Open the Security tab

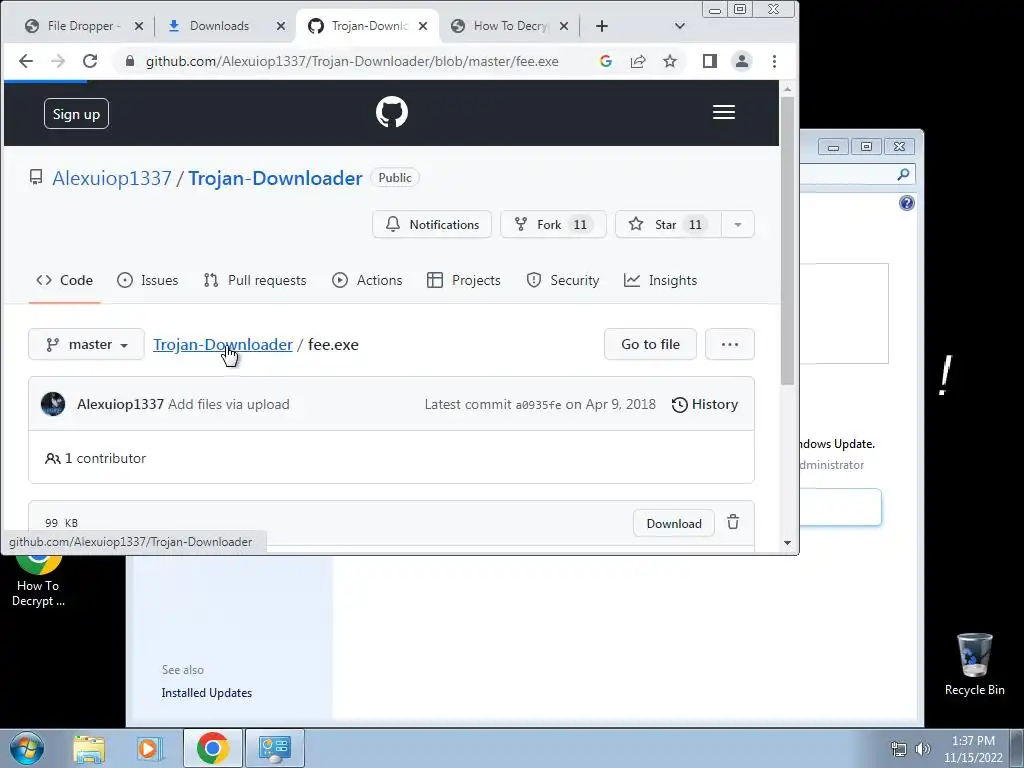(x=563, y=280)
